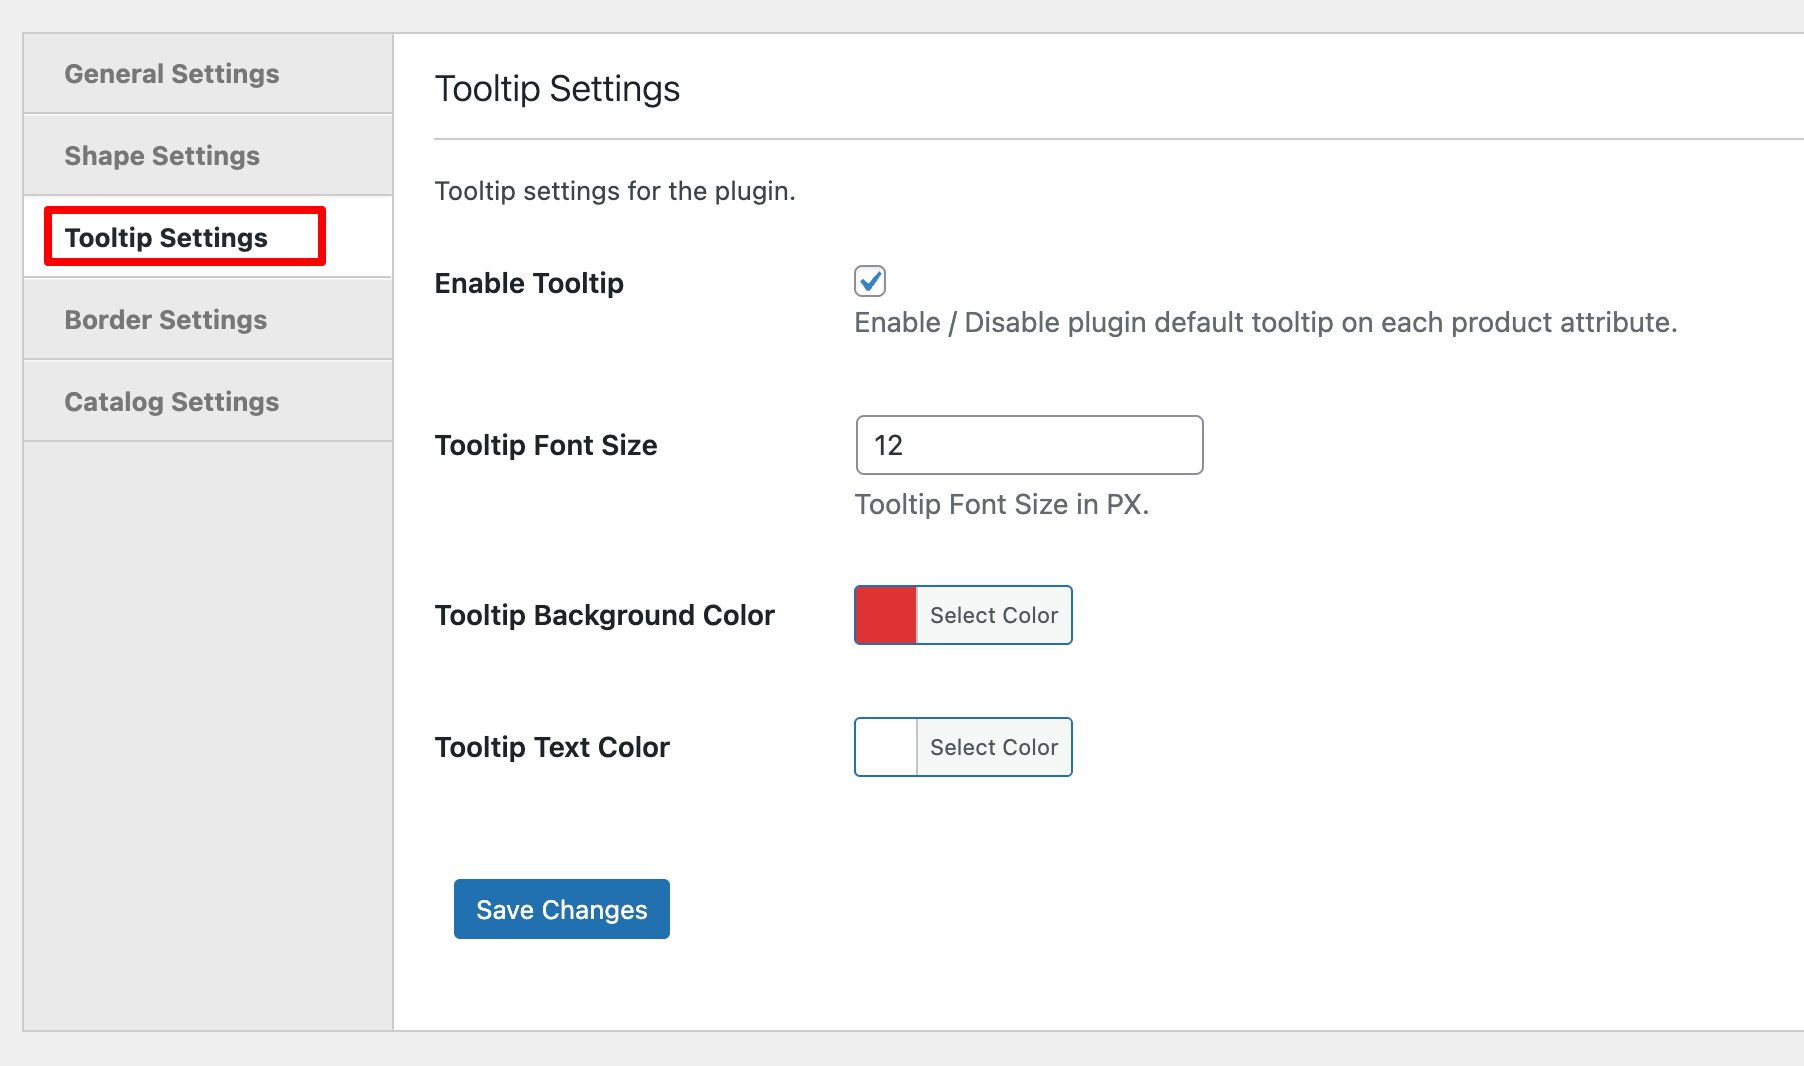Open Select Color for Tooltip Background Color

(x=993, y=615)
